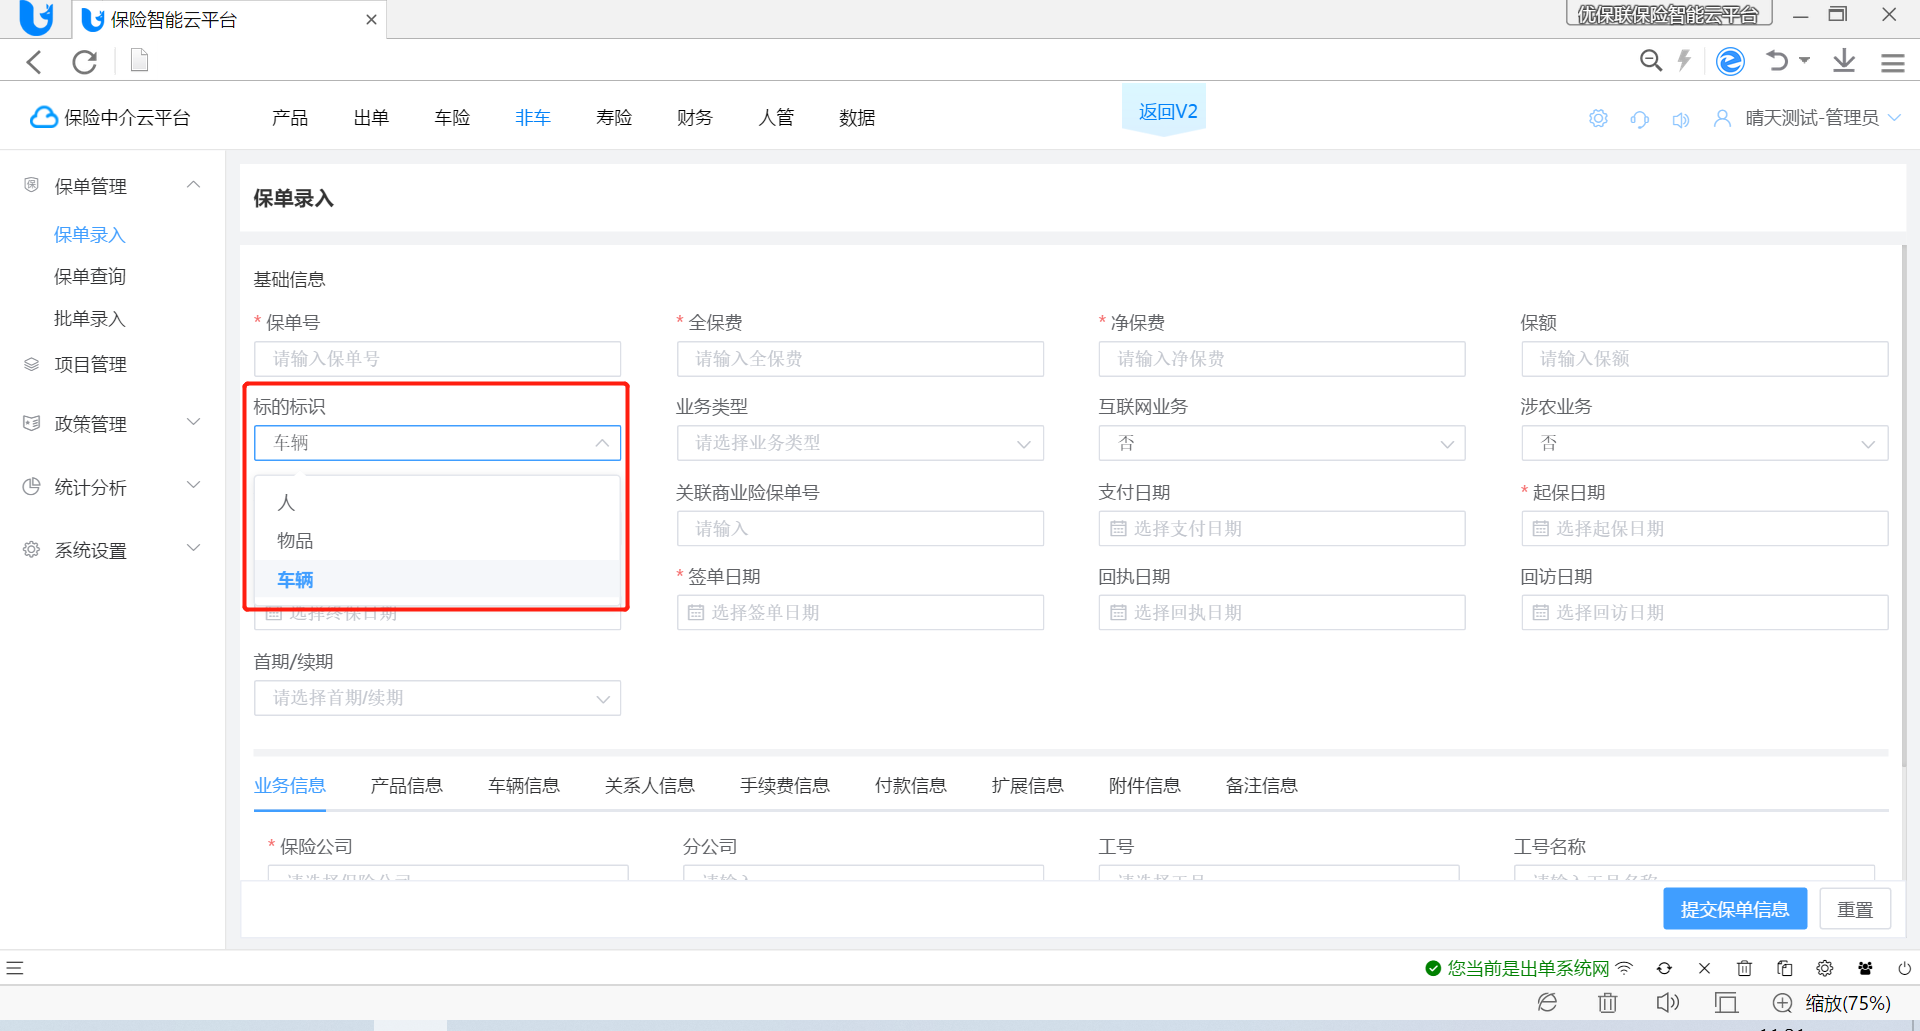Select 车辆 from the 标的标识 list

point(438,580)
